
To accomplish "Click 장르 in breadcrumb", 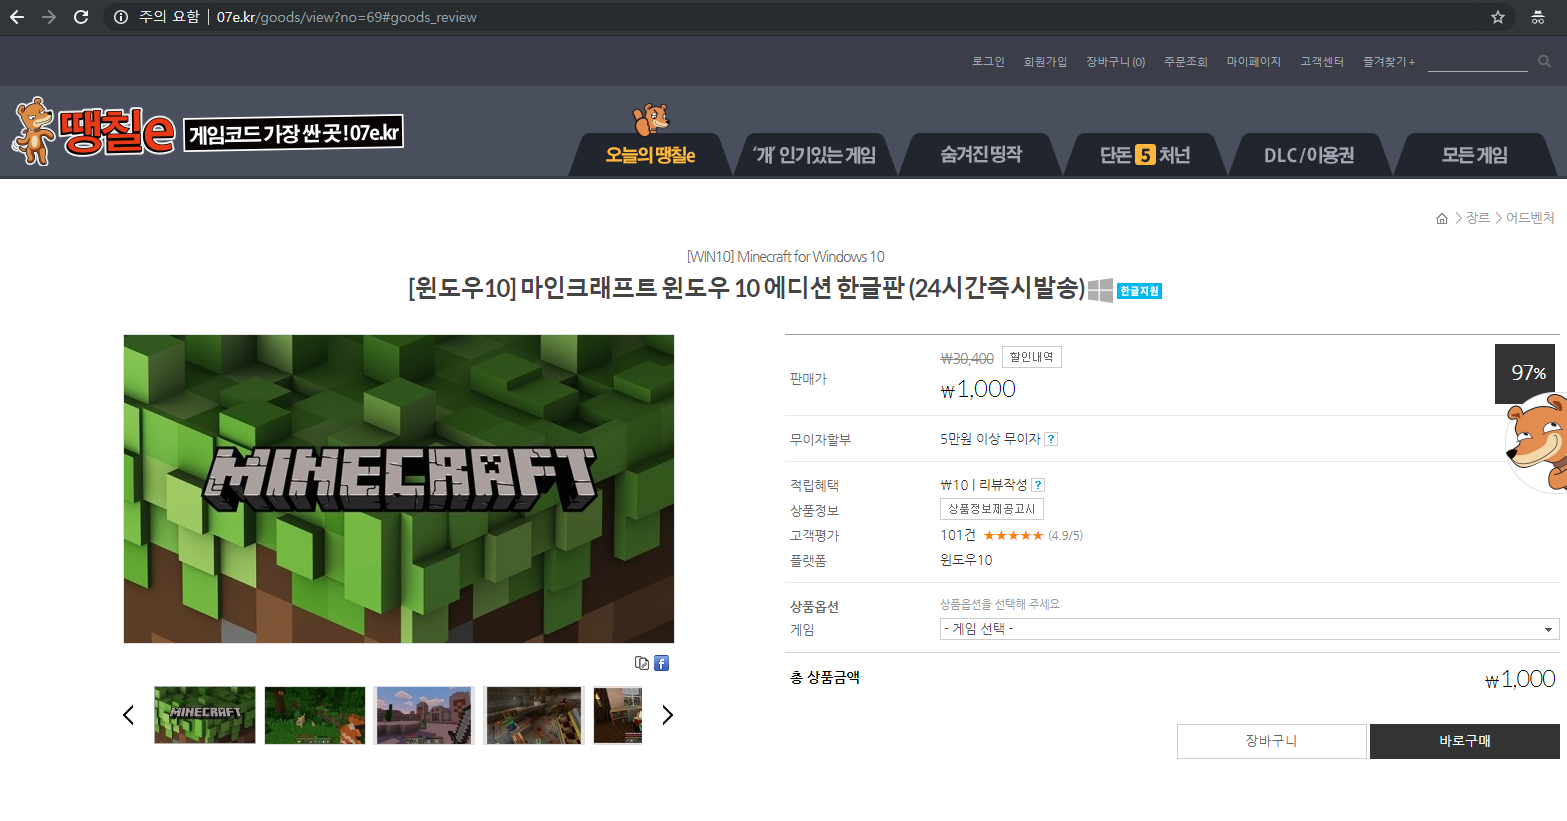I will coord(1478,218).
